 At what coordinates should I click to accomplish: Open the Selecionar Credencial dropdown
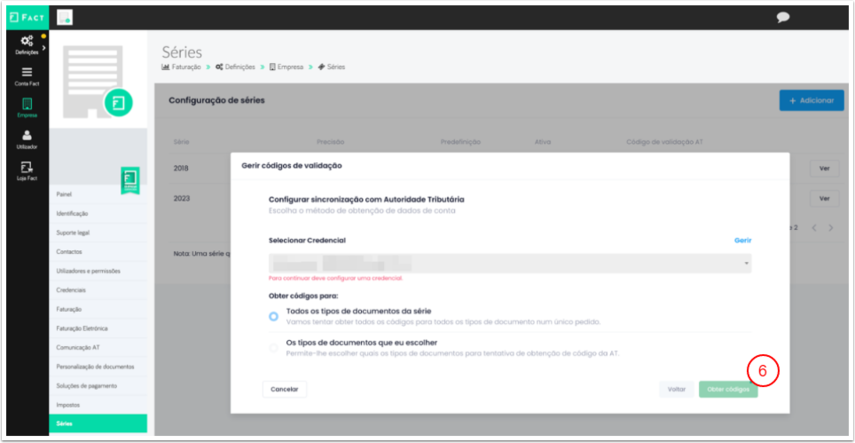coord(510,264)
